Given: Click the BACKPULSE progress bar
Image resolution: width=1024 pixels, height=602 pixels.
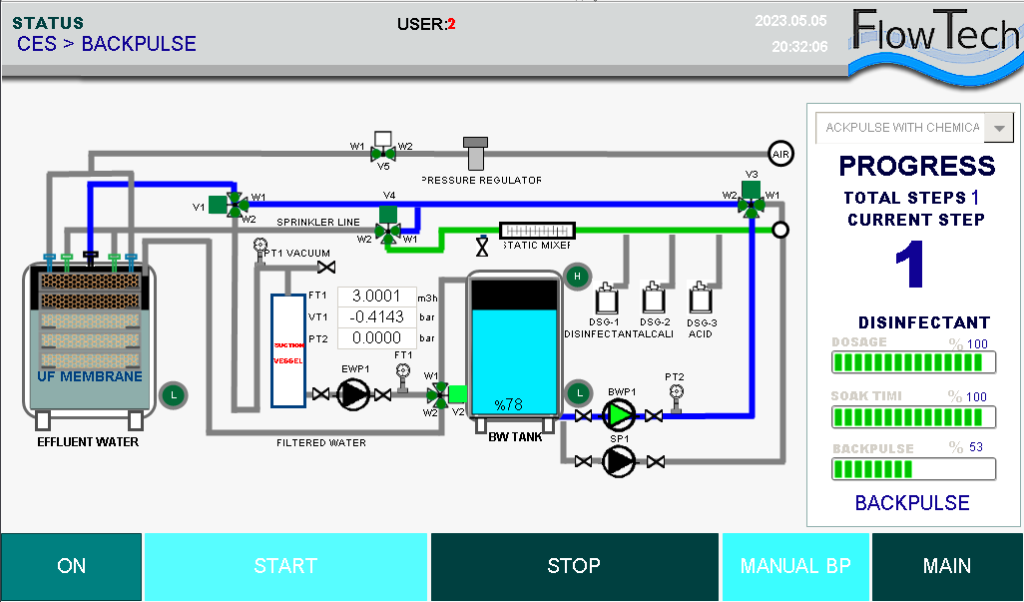Looking at the screenshot, I should [909, 469].
